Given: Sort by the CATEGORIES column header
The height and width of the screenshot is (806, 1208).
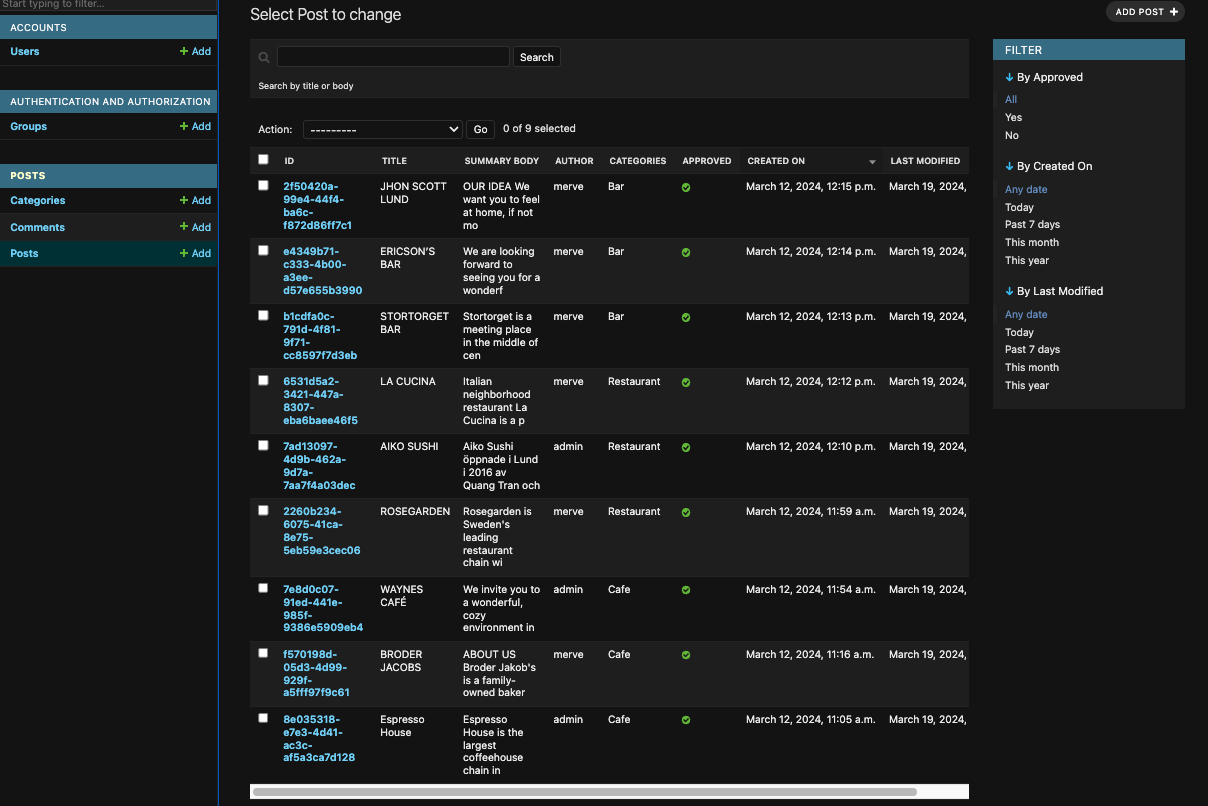Looking at the screenshot, I should pos(638,161).
